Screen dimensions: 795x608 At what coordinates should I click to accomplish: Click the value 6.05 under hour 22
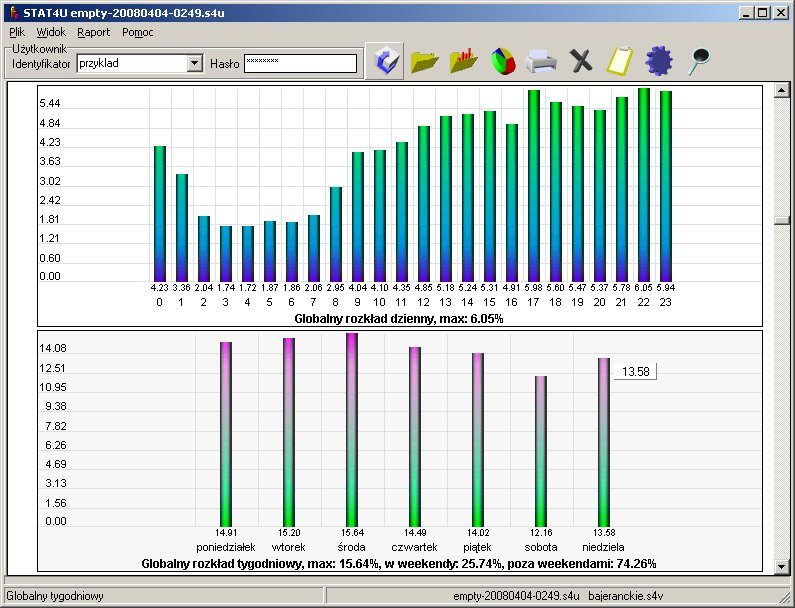point(643,288)
